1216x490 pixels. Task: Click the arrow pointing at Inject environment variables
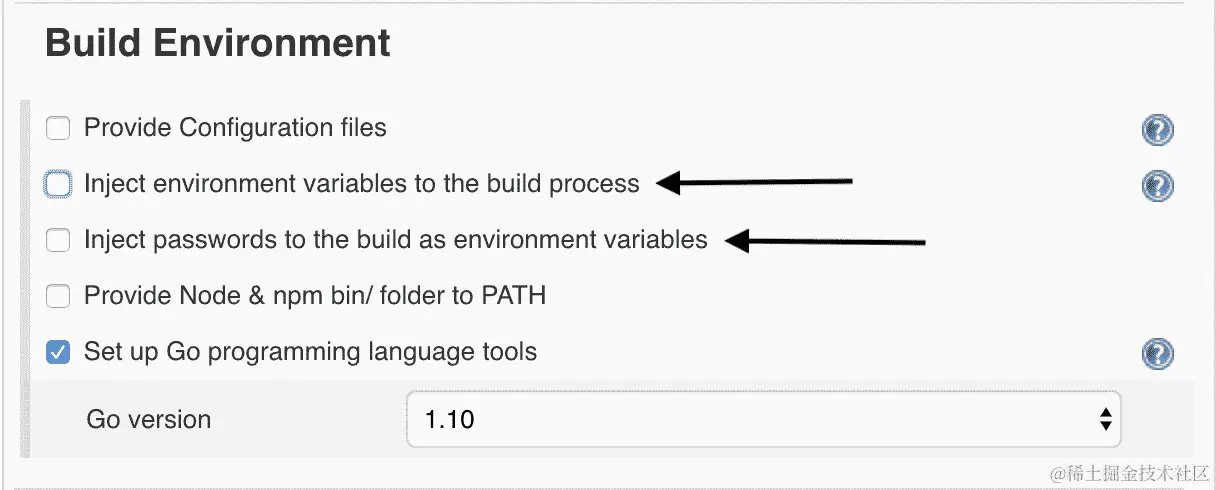[755, 182]
